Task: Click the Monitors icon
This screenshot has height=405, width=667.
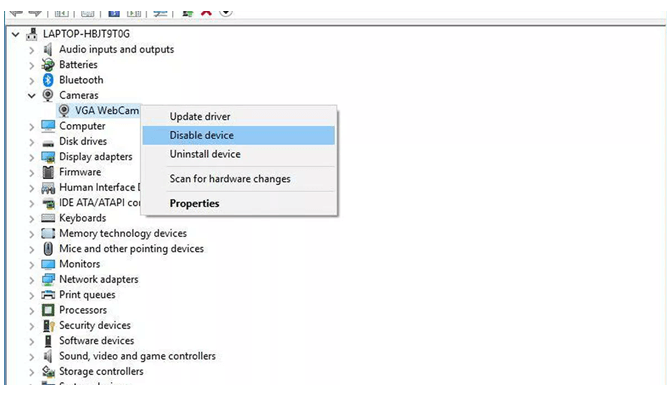Action: click(48, 264)
